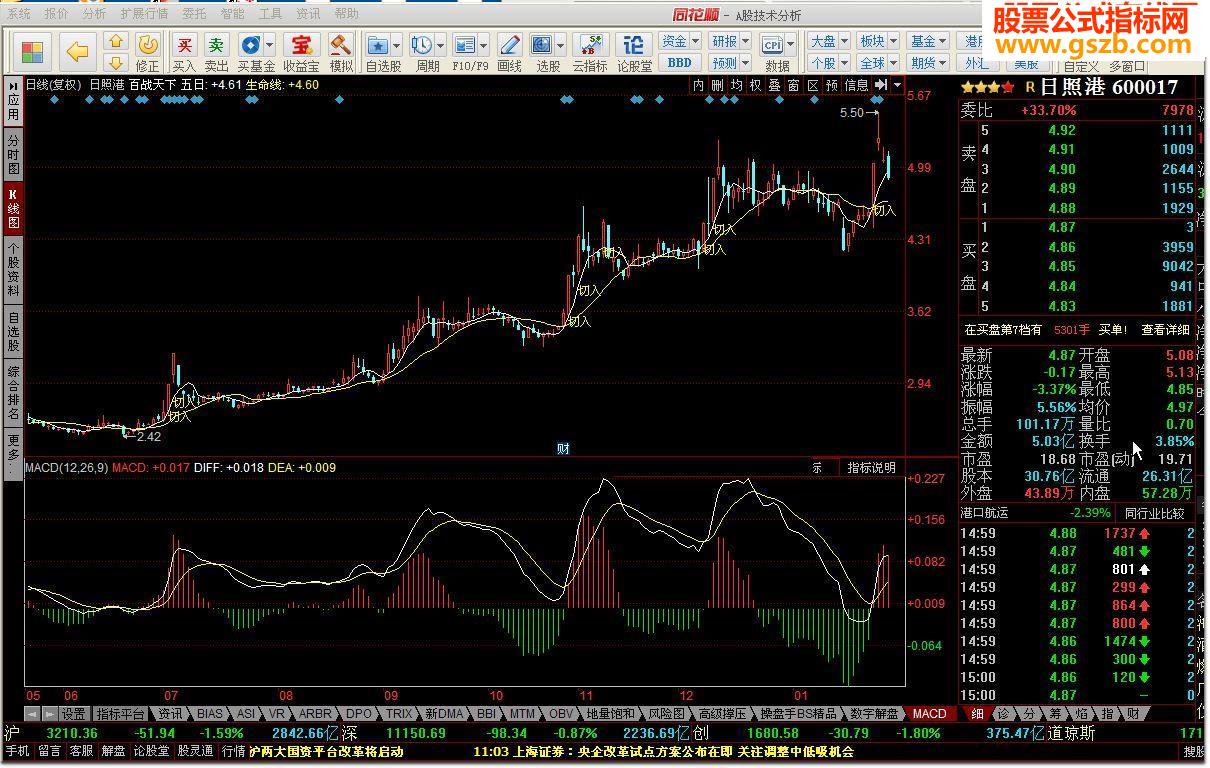Open the 收益宝 icon
1210x768 pixels.
point(300,52)
